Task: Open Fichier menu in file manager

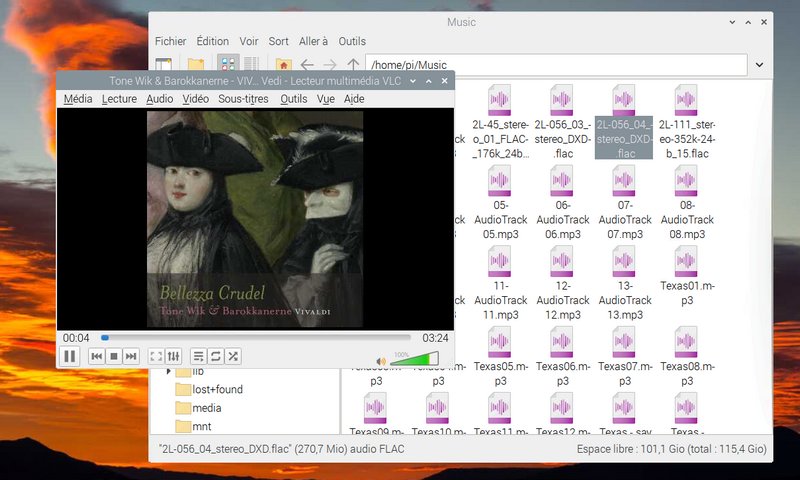Action: [x=170, y=41]
